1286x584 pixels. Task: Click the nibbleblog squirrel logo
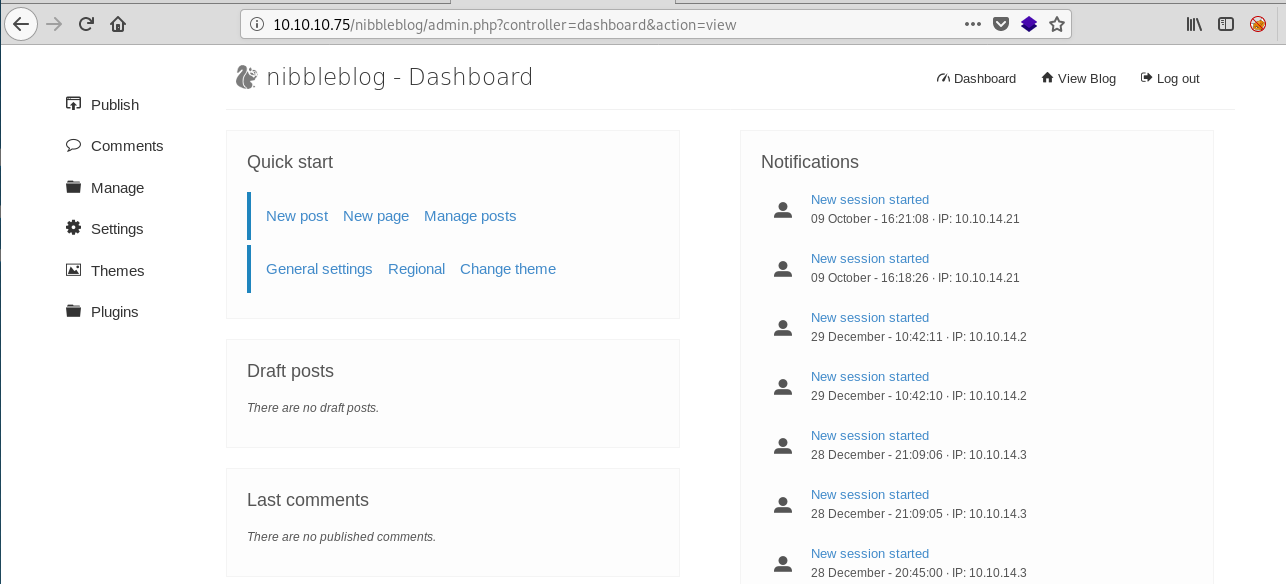tap(246, 77)
